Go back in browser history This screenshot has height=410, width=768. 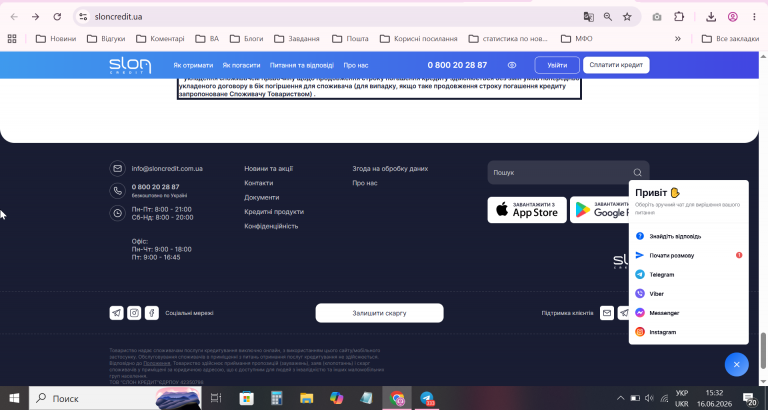click(14, 17)
